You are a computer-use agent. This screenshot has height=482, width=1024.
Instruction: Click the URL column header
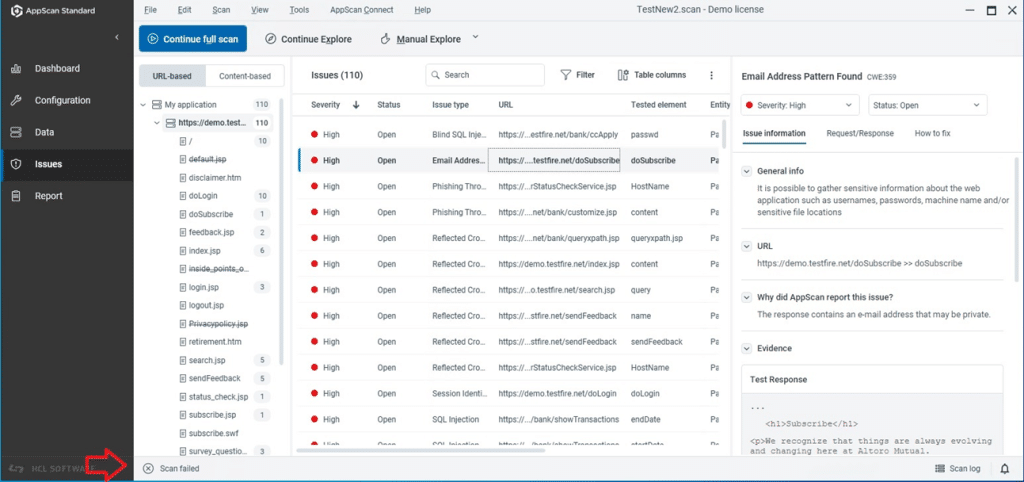[505, 104]
